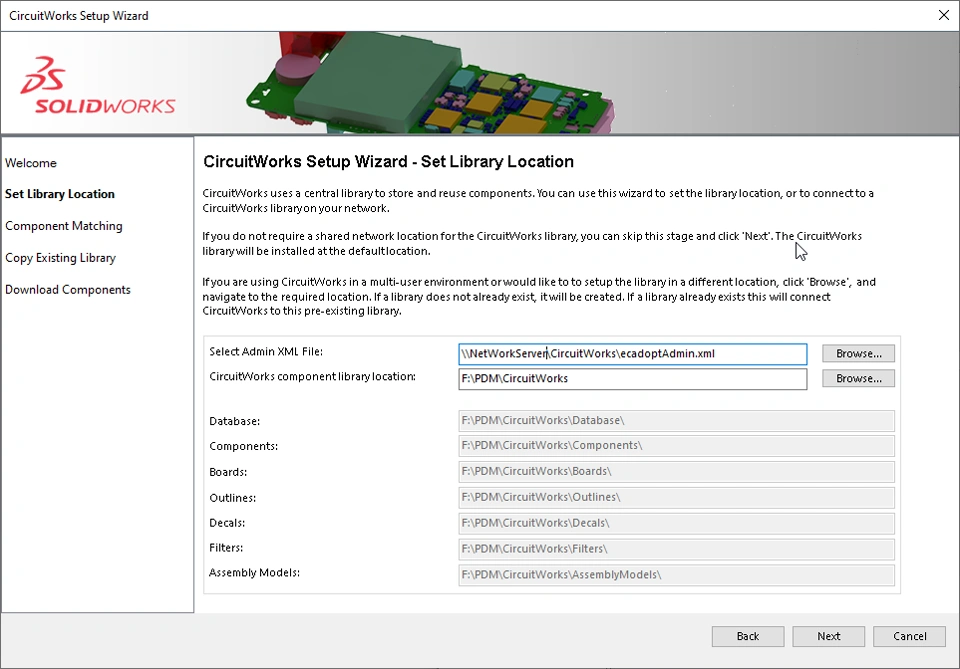
Task: Cancel the setup wizard
Action: click(x=909, y=636)
